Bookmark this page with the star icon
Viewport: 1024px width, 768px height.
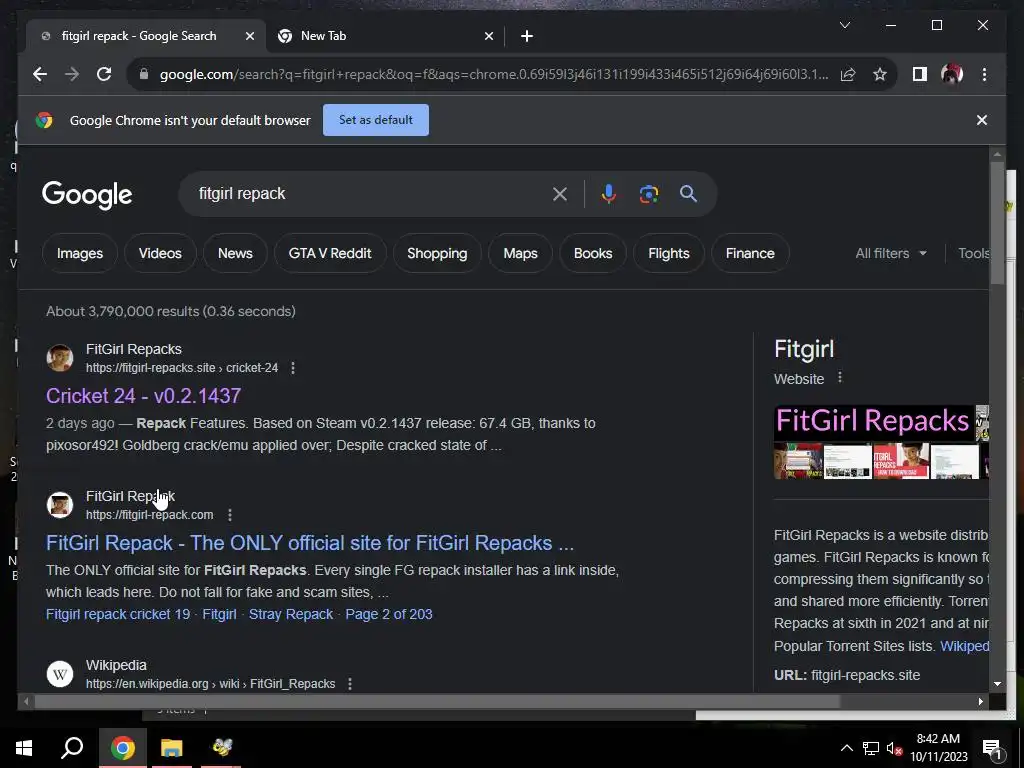(880, 74)
